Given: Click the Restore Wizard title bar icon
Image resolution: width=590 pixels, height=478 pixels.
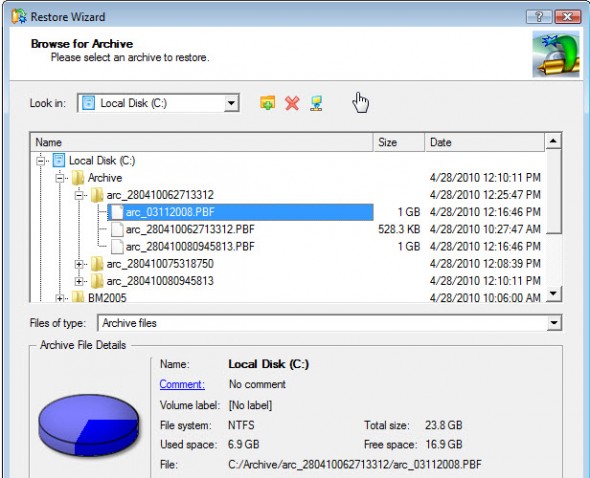Looking at the screenshot, I should (19, 17).
